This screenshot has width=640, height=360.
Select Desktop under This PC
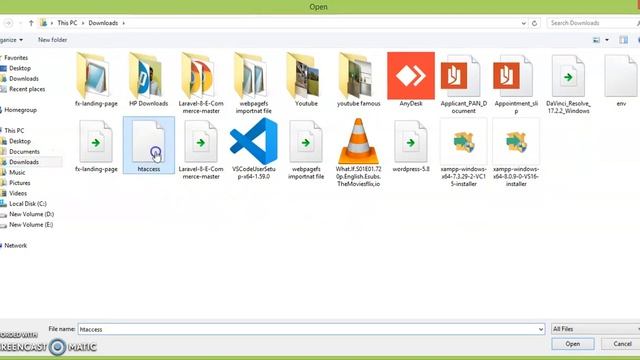[20, 141]
